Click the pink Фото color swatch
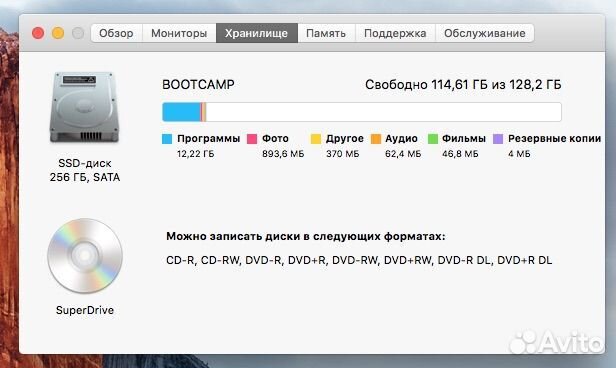Viewport: 616px width, 368px height. [252, 139]
